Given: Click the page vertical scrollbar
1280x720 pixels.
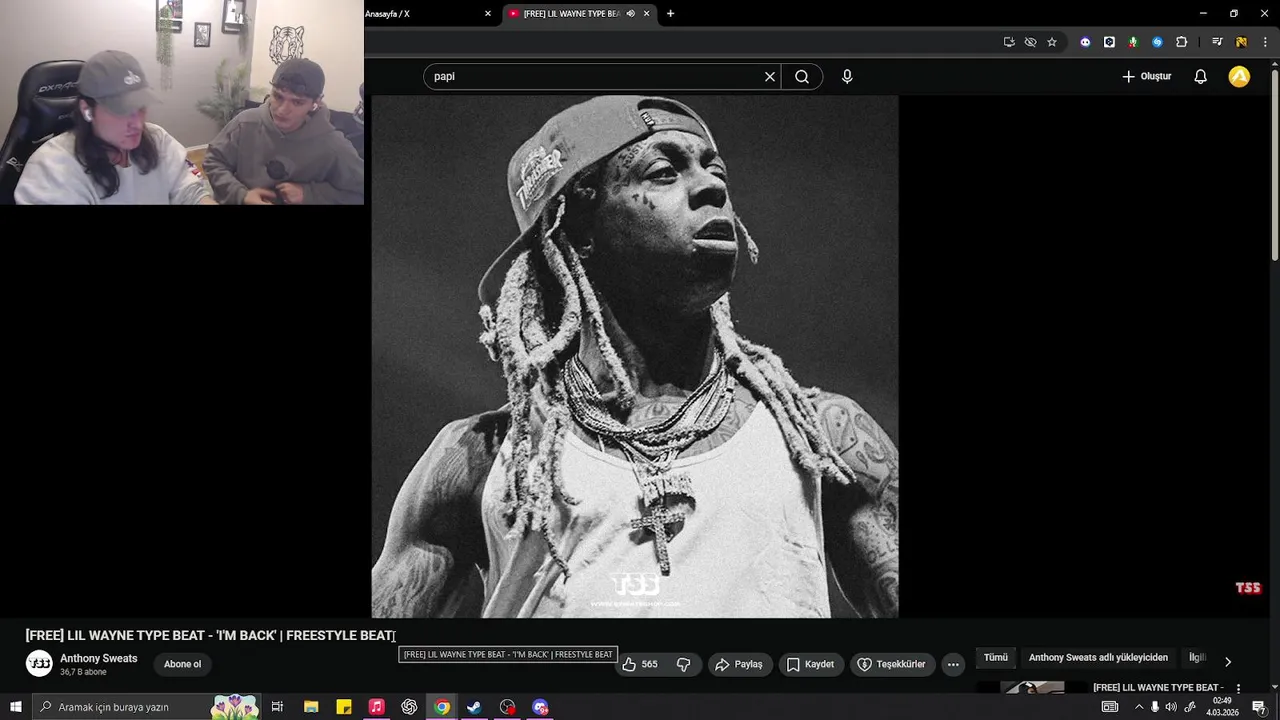Looking at the screenshot, I should [x=1274, y=165].
